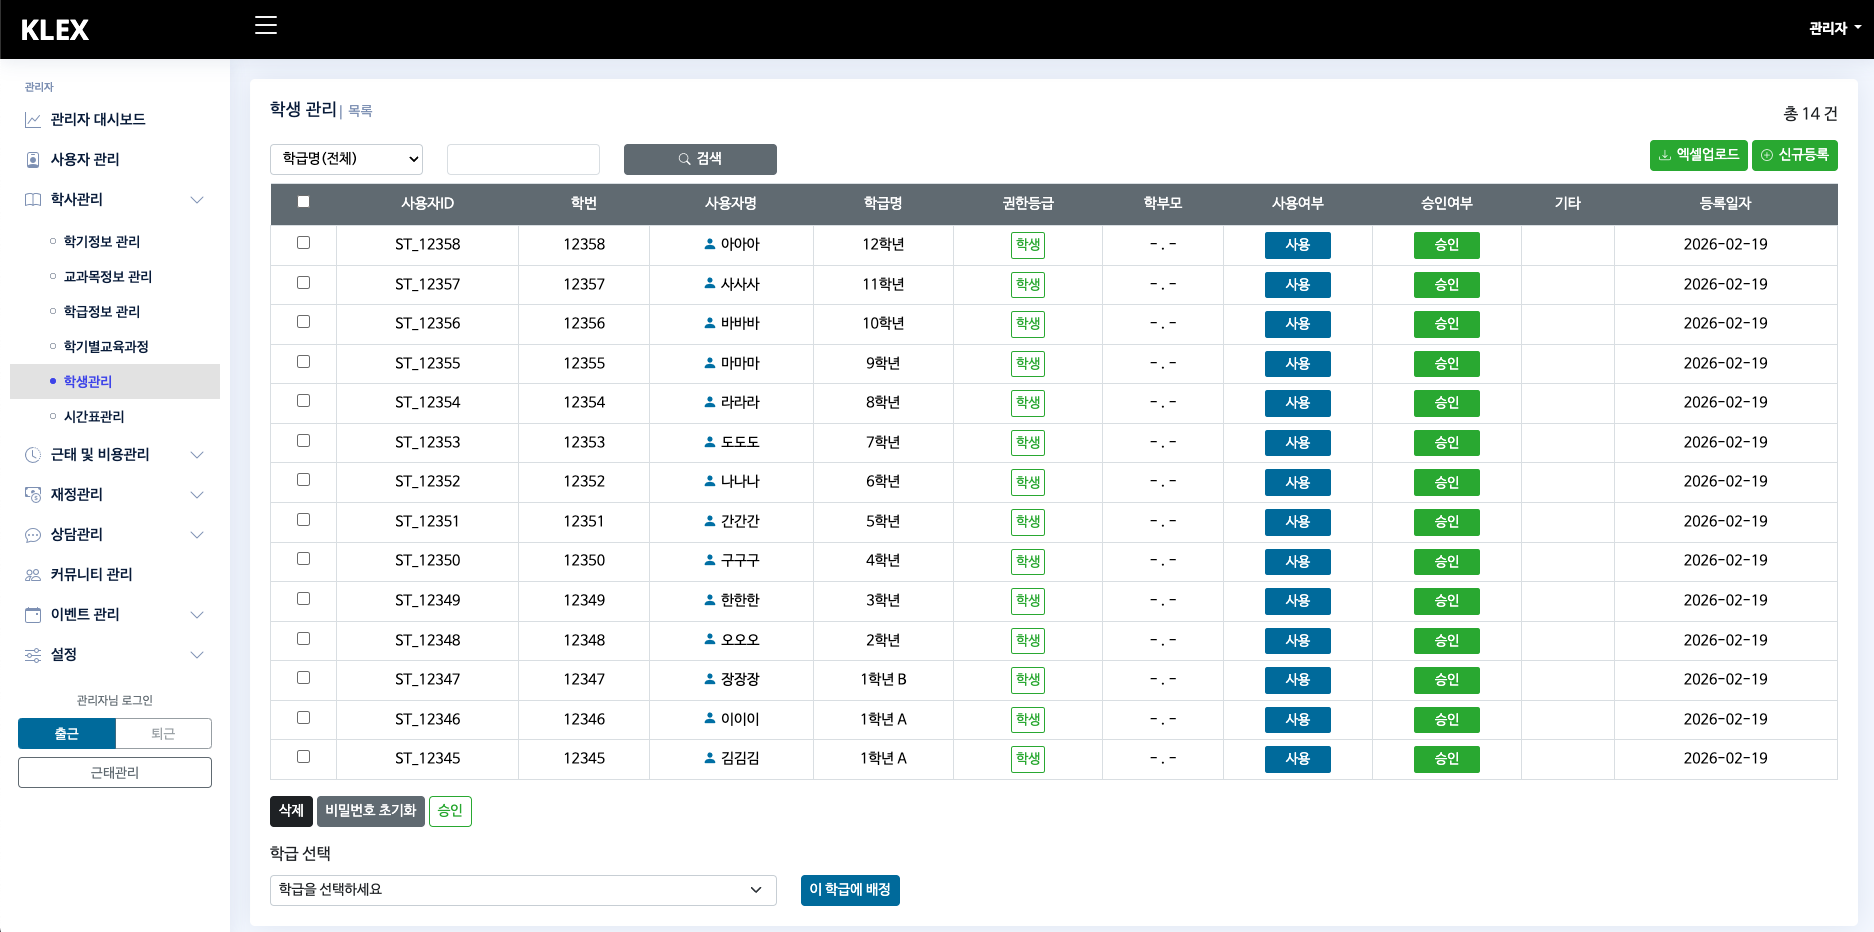
Task: Open 커뮤니티 관리 people icon
Action: tap(33, 575)
